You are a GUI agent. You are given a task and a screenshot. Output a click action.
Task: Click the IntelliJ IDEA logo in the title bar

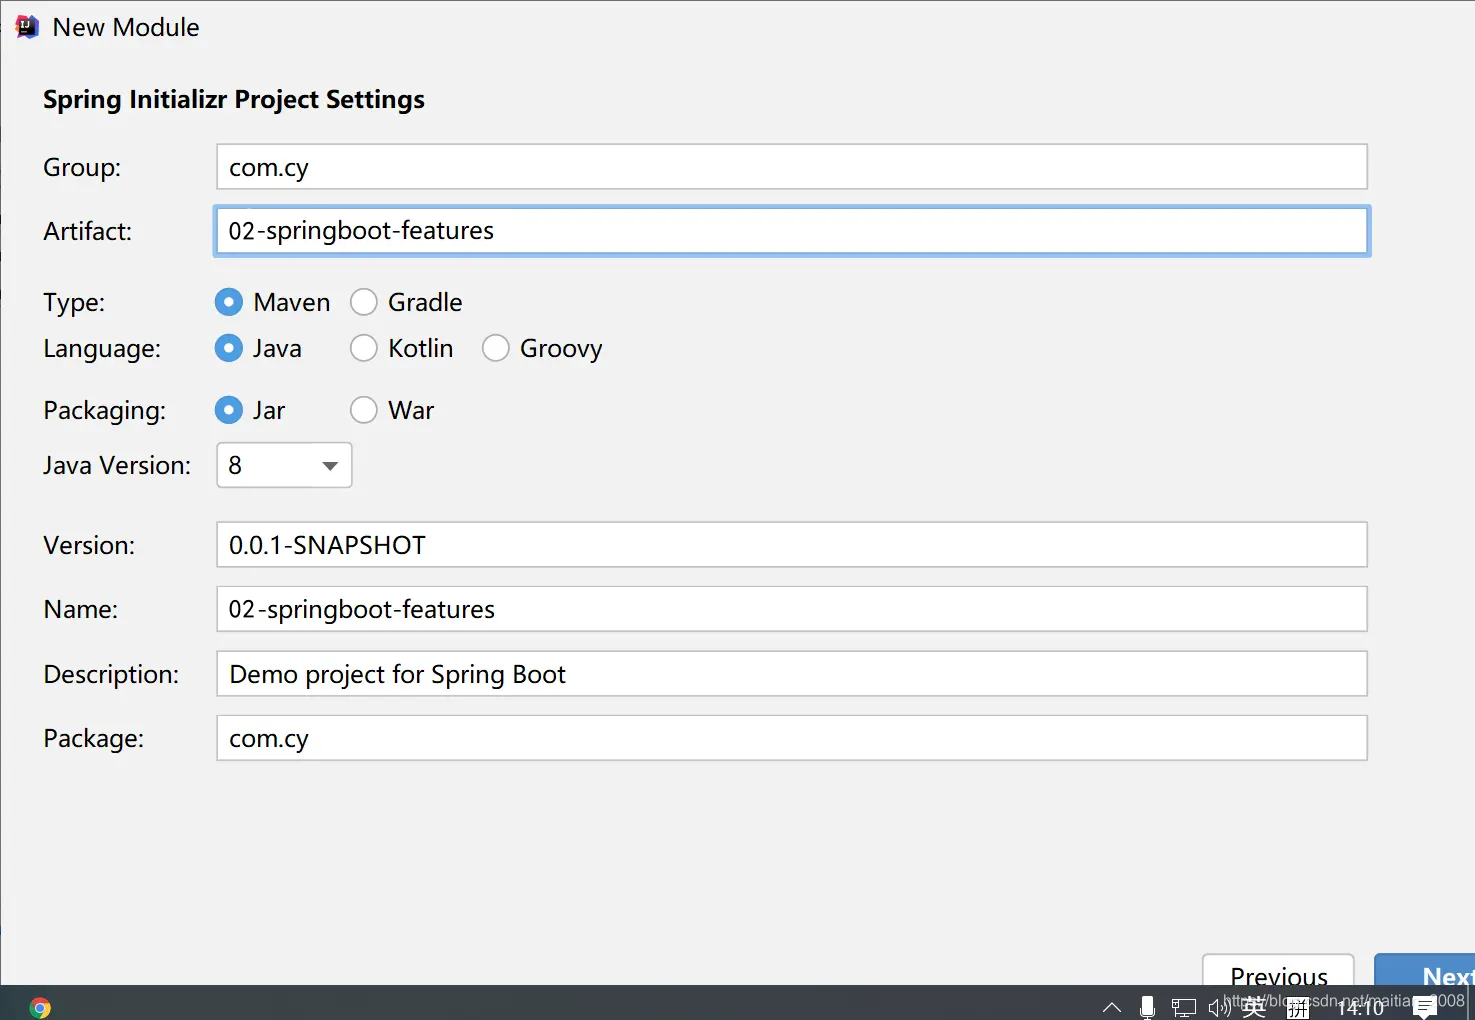point(27,27)
